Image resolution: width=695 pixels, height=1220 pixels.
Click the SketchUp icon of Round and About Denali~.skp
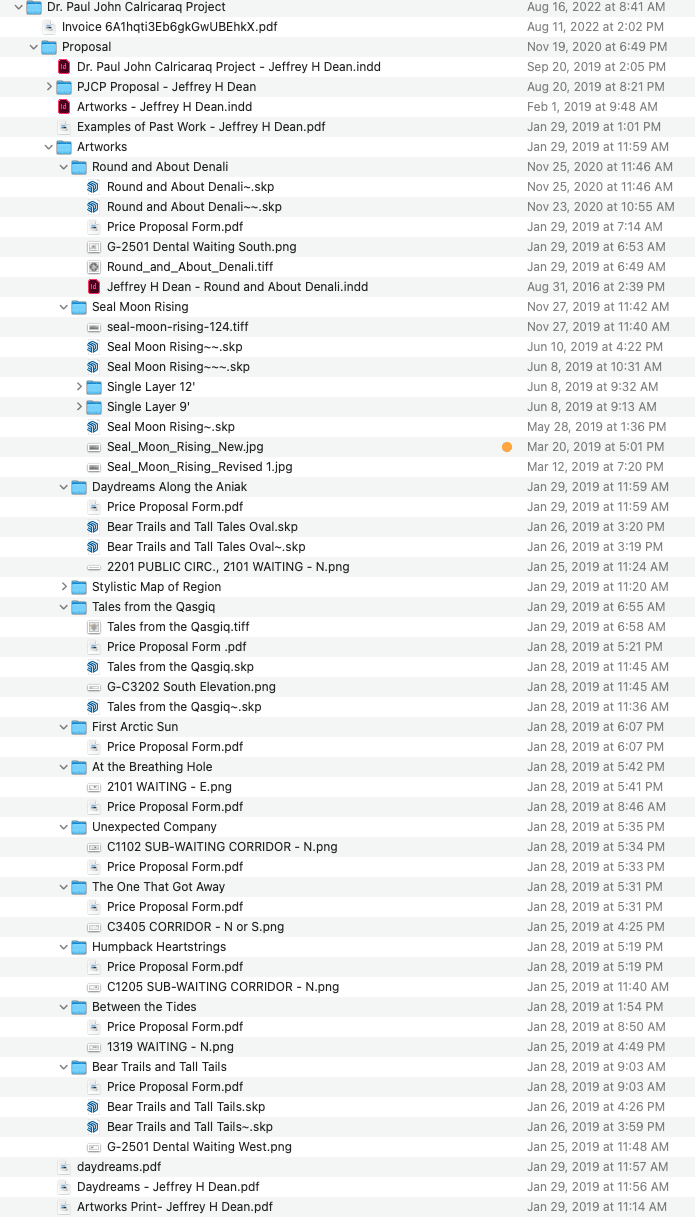click(94, 187)
